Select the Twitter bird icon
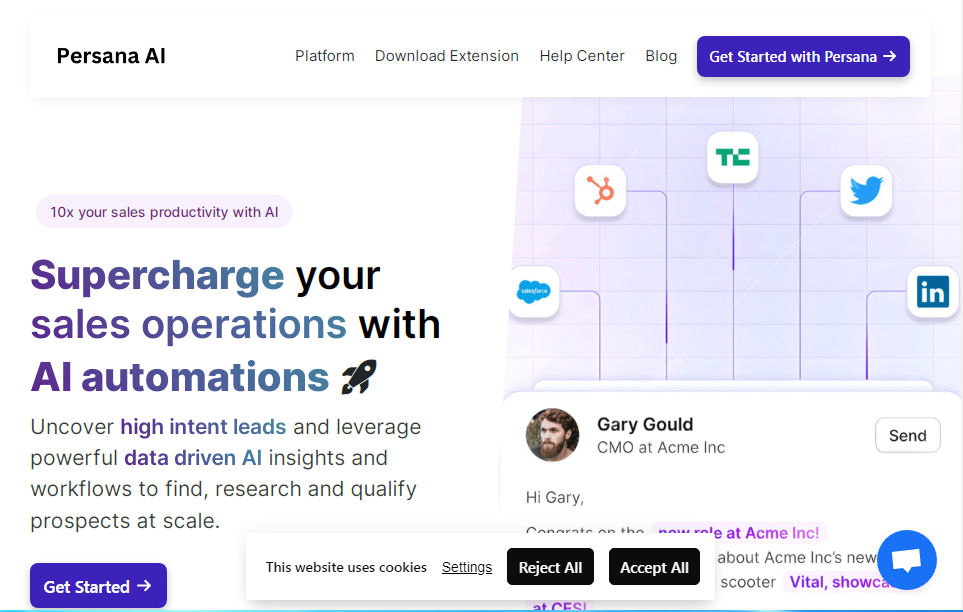 [865, 190]
